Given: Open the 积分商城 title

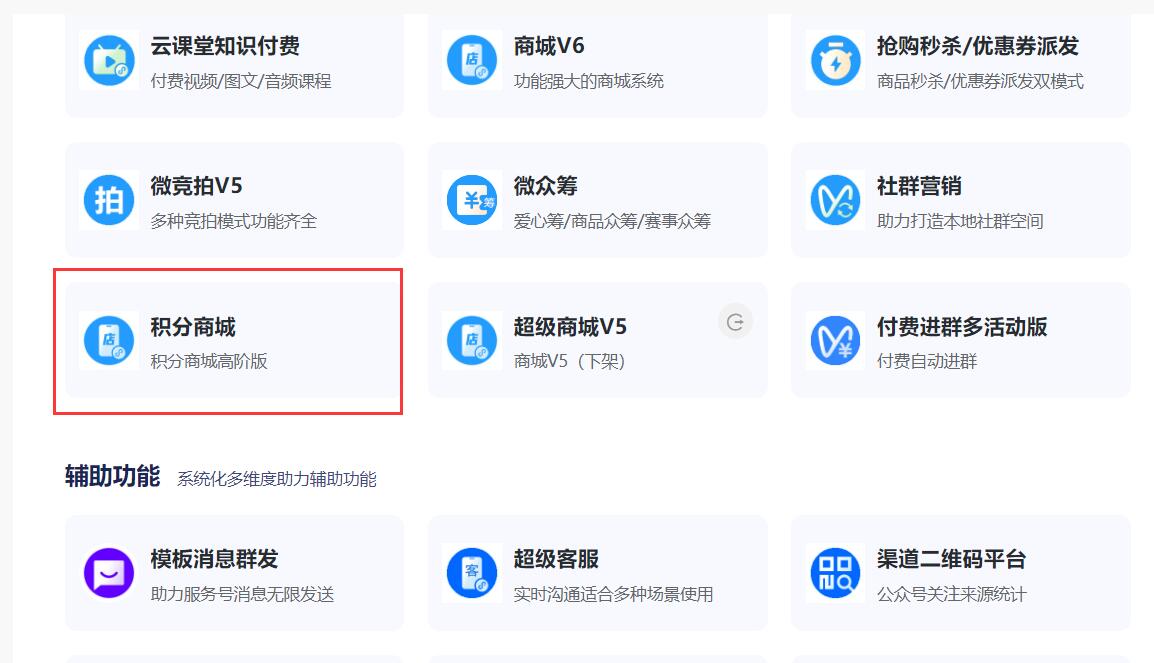Looking at the screenshot, I should [193, 327].
